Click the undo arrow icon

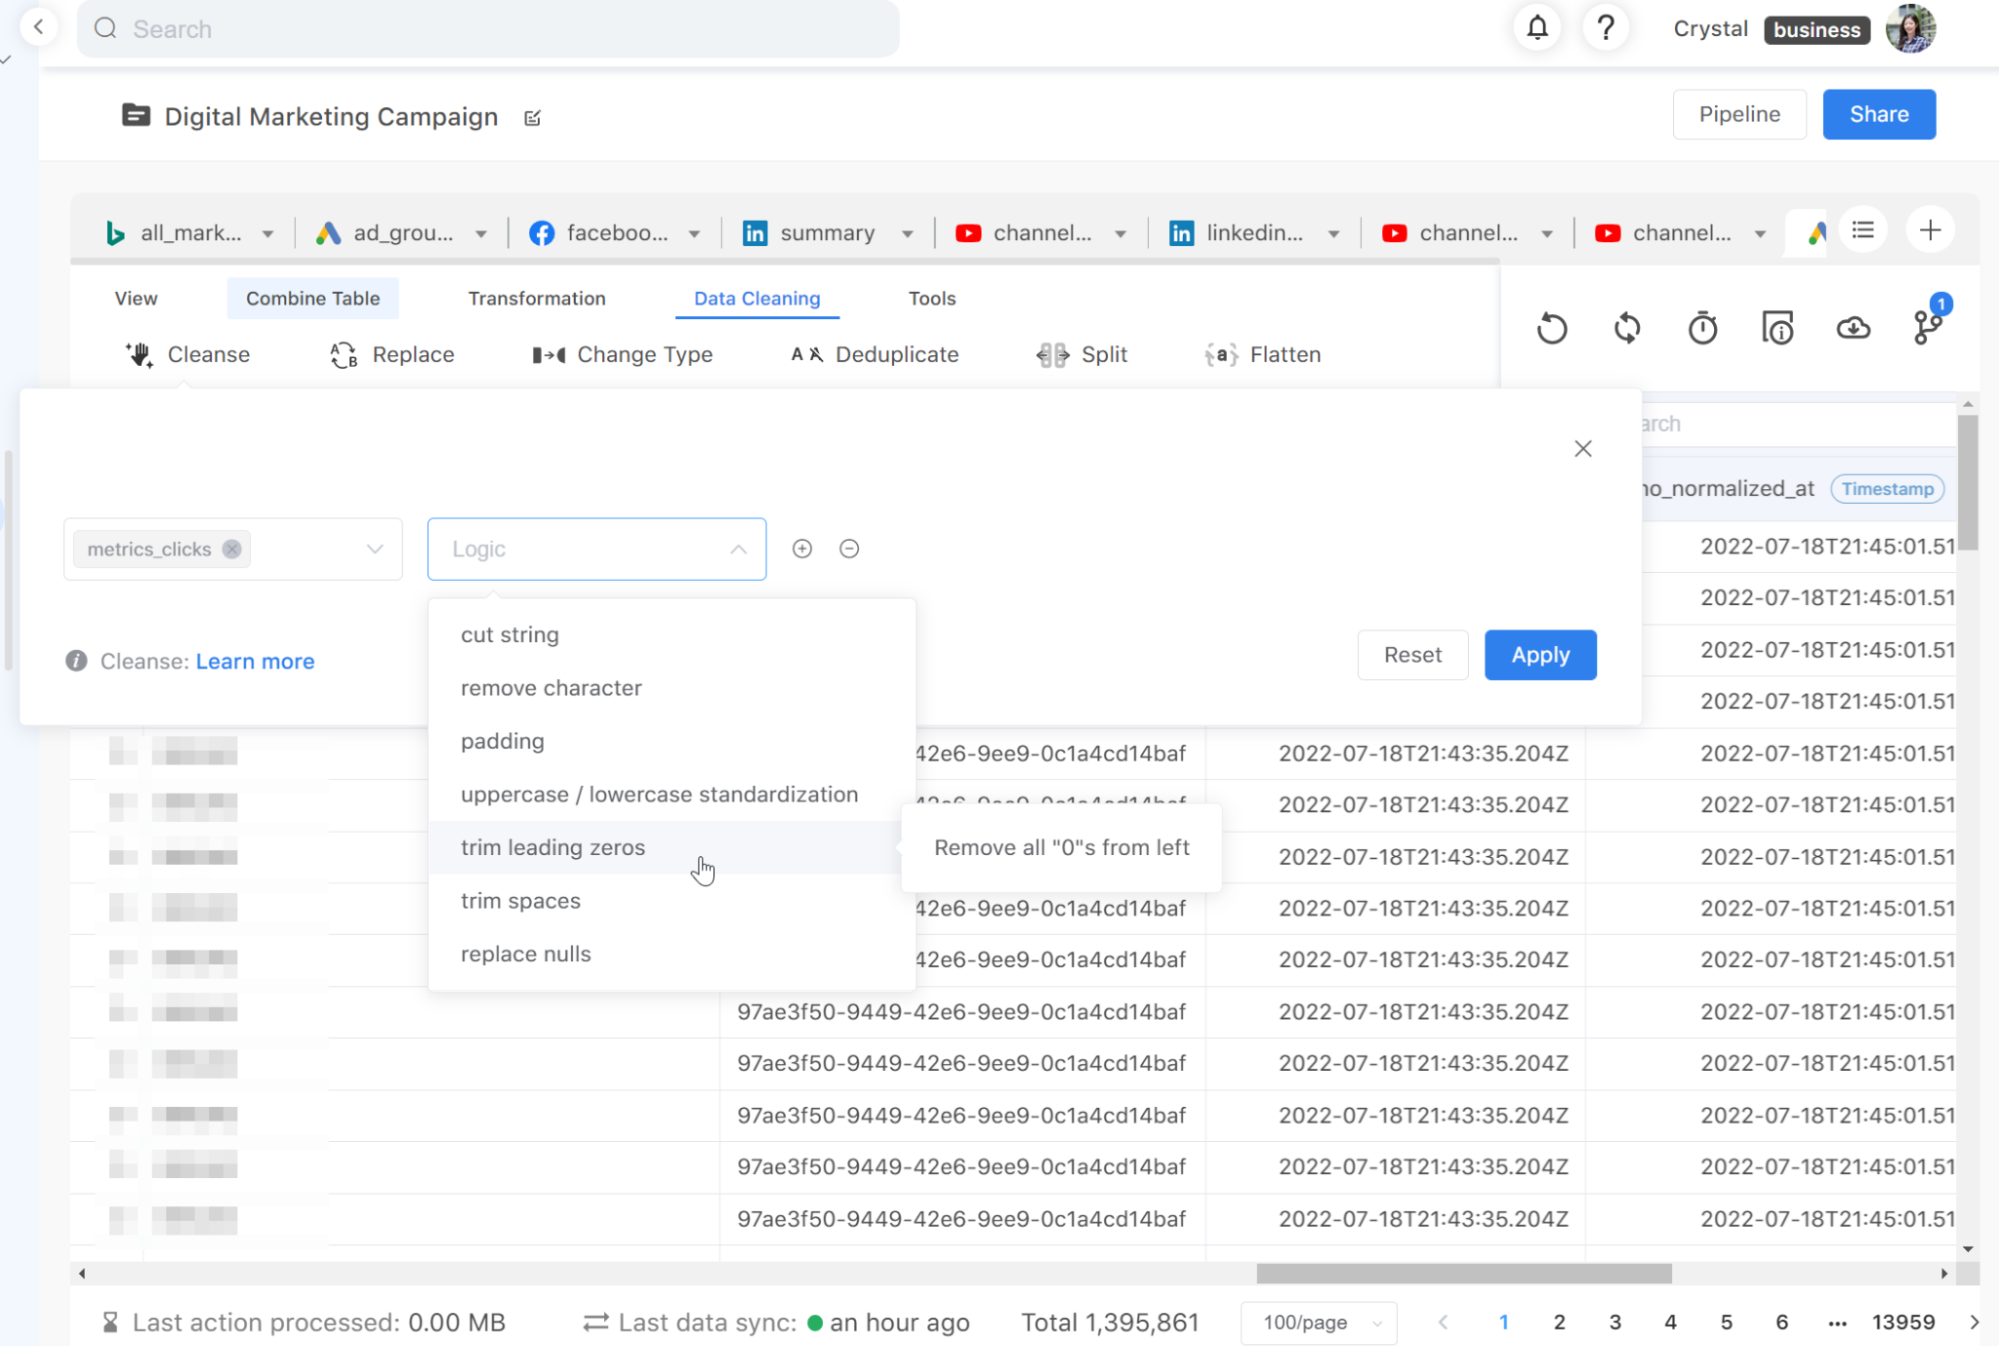(x=1552, y=328)
